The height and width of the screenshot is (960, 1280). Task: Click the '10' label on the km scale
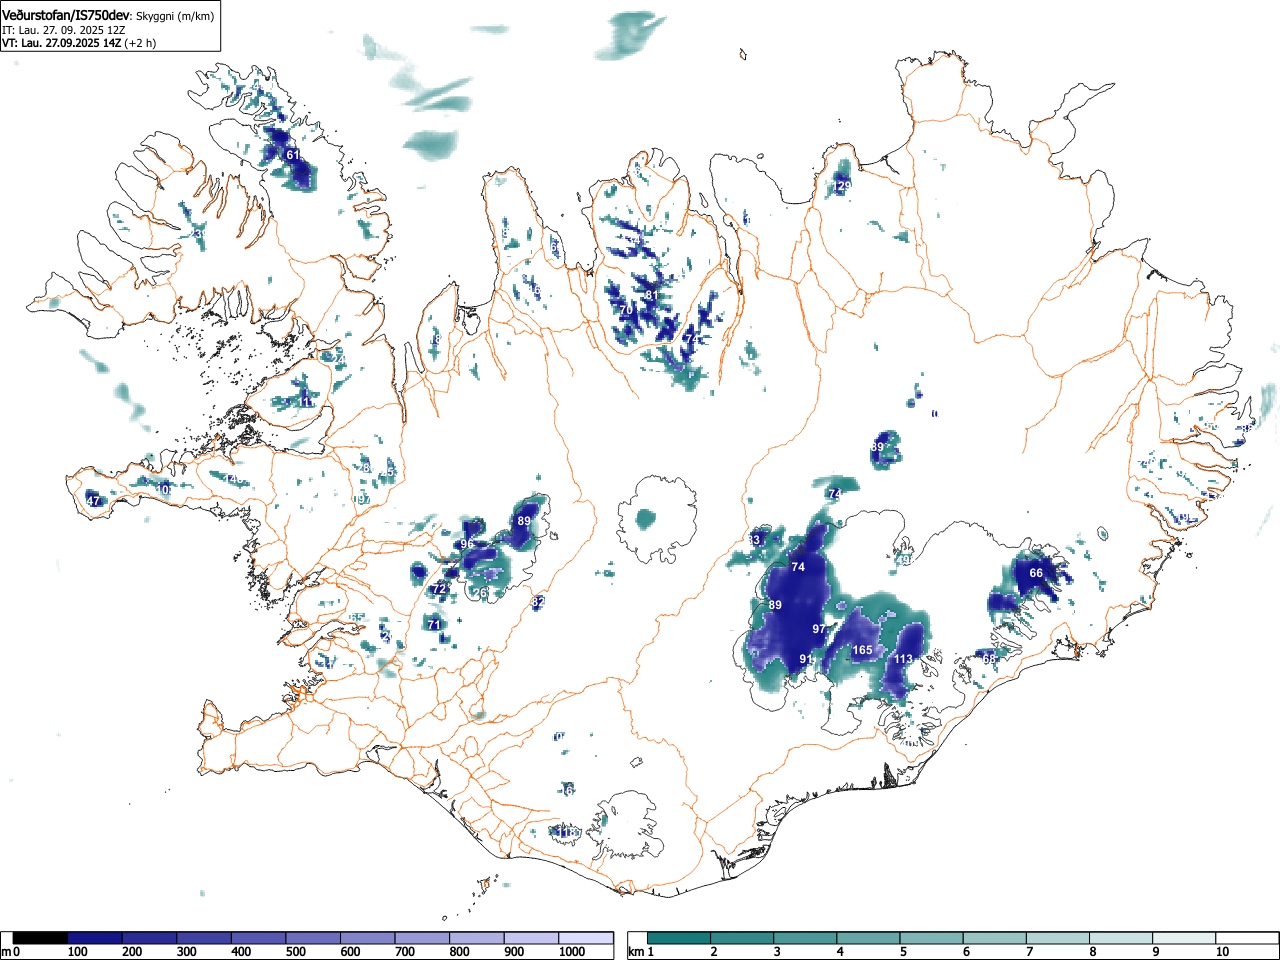[x=1222, y=952]
